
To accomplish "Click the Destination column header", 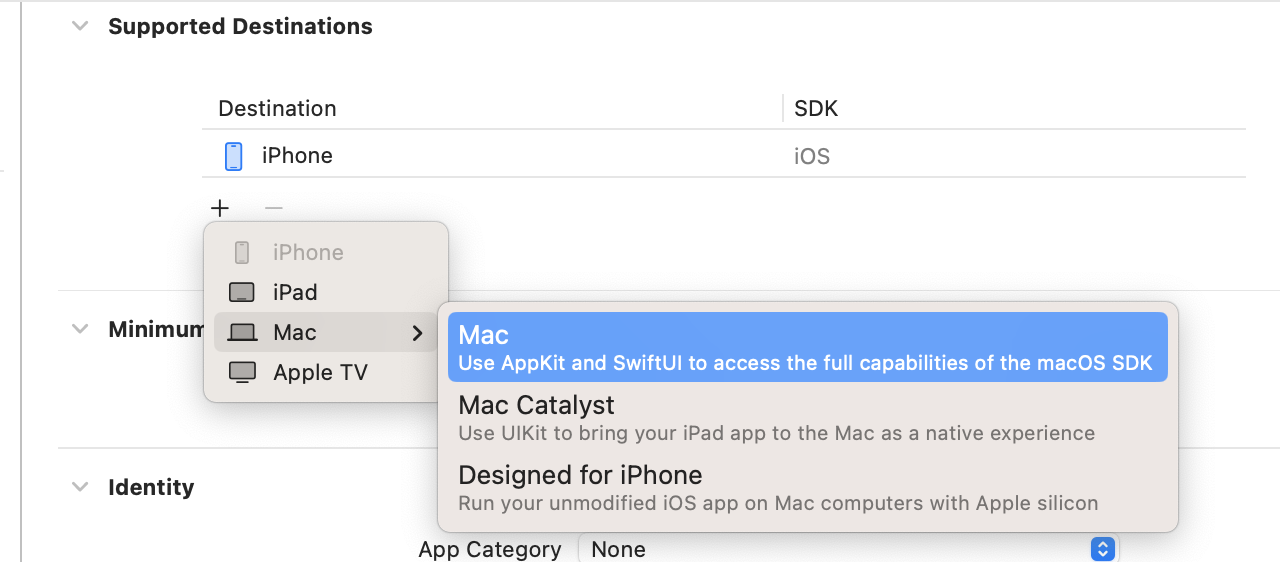I will point(277,108).
